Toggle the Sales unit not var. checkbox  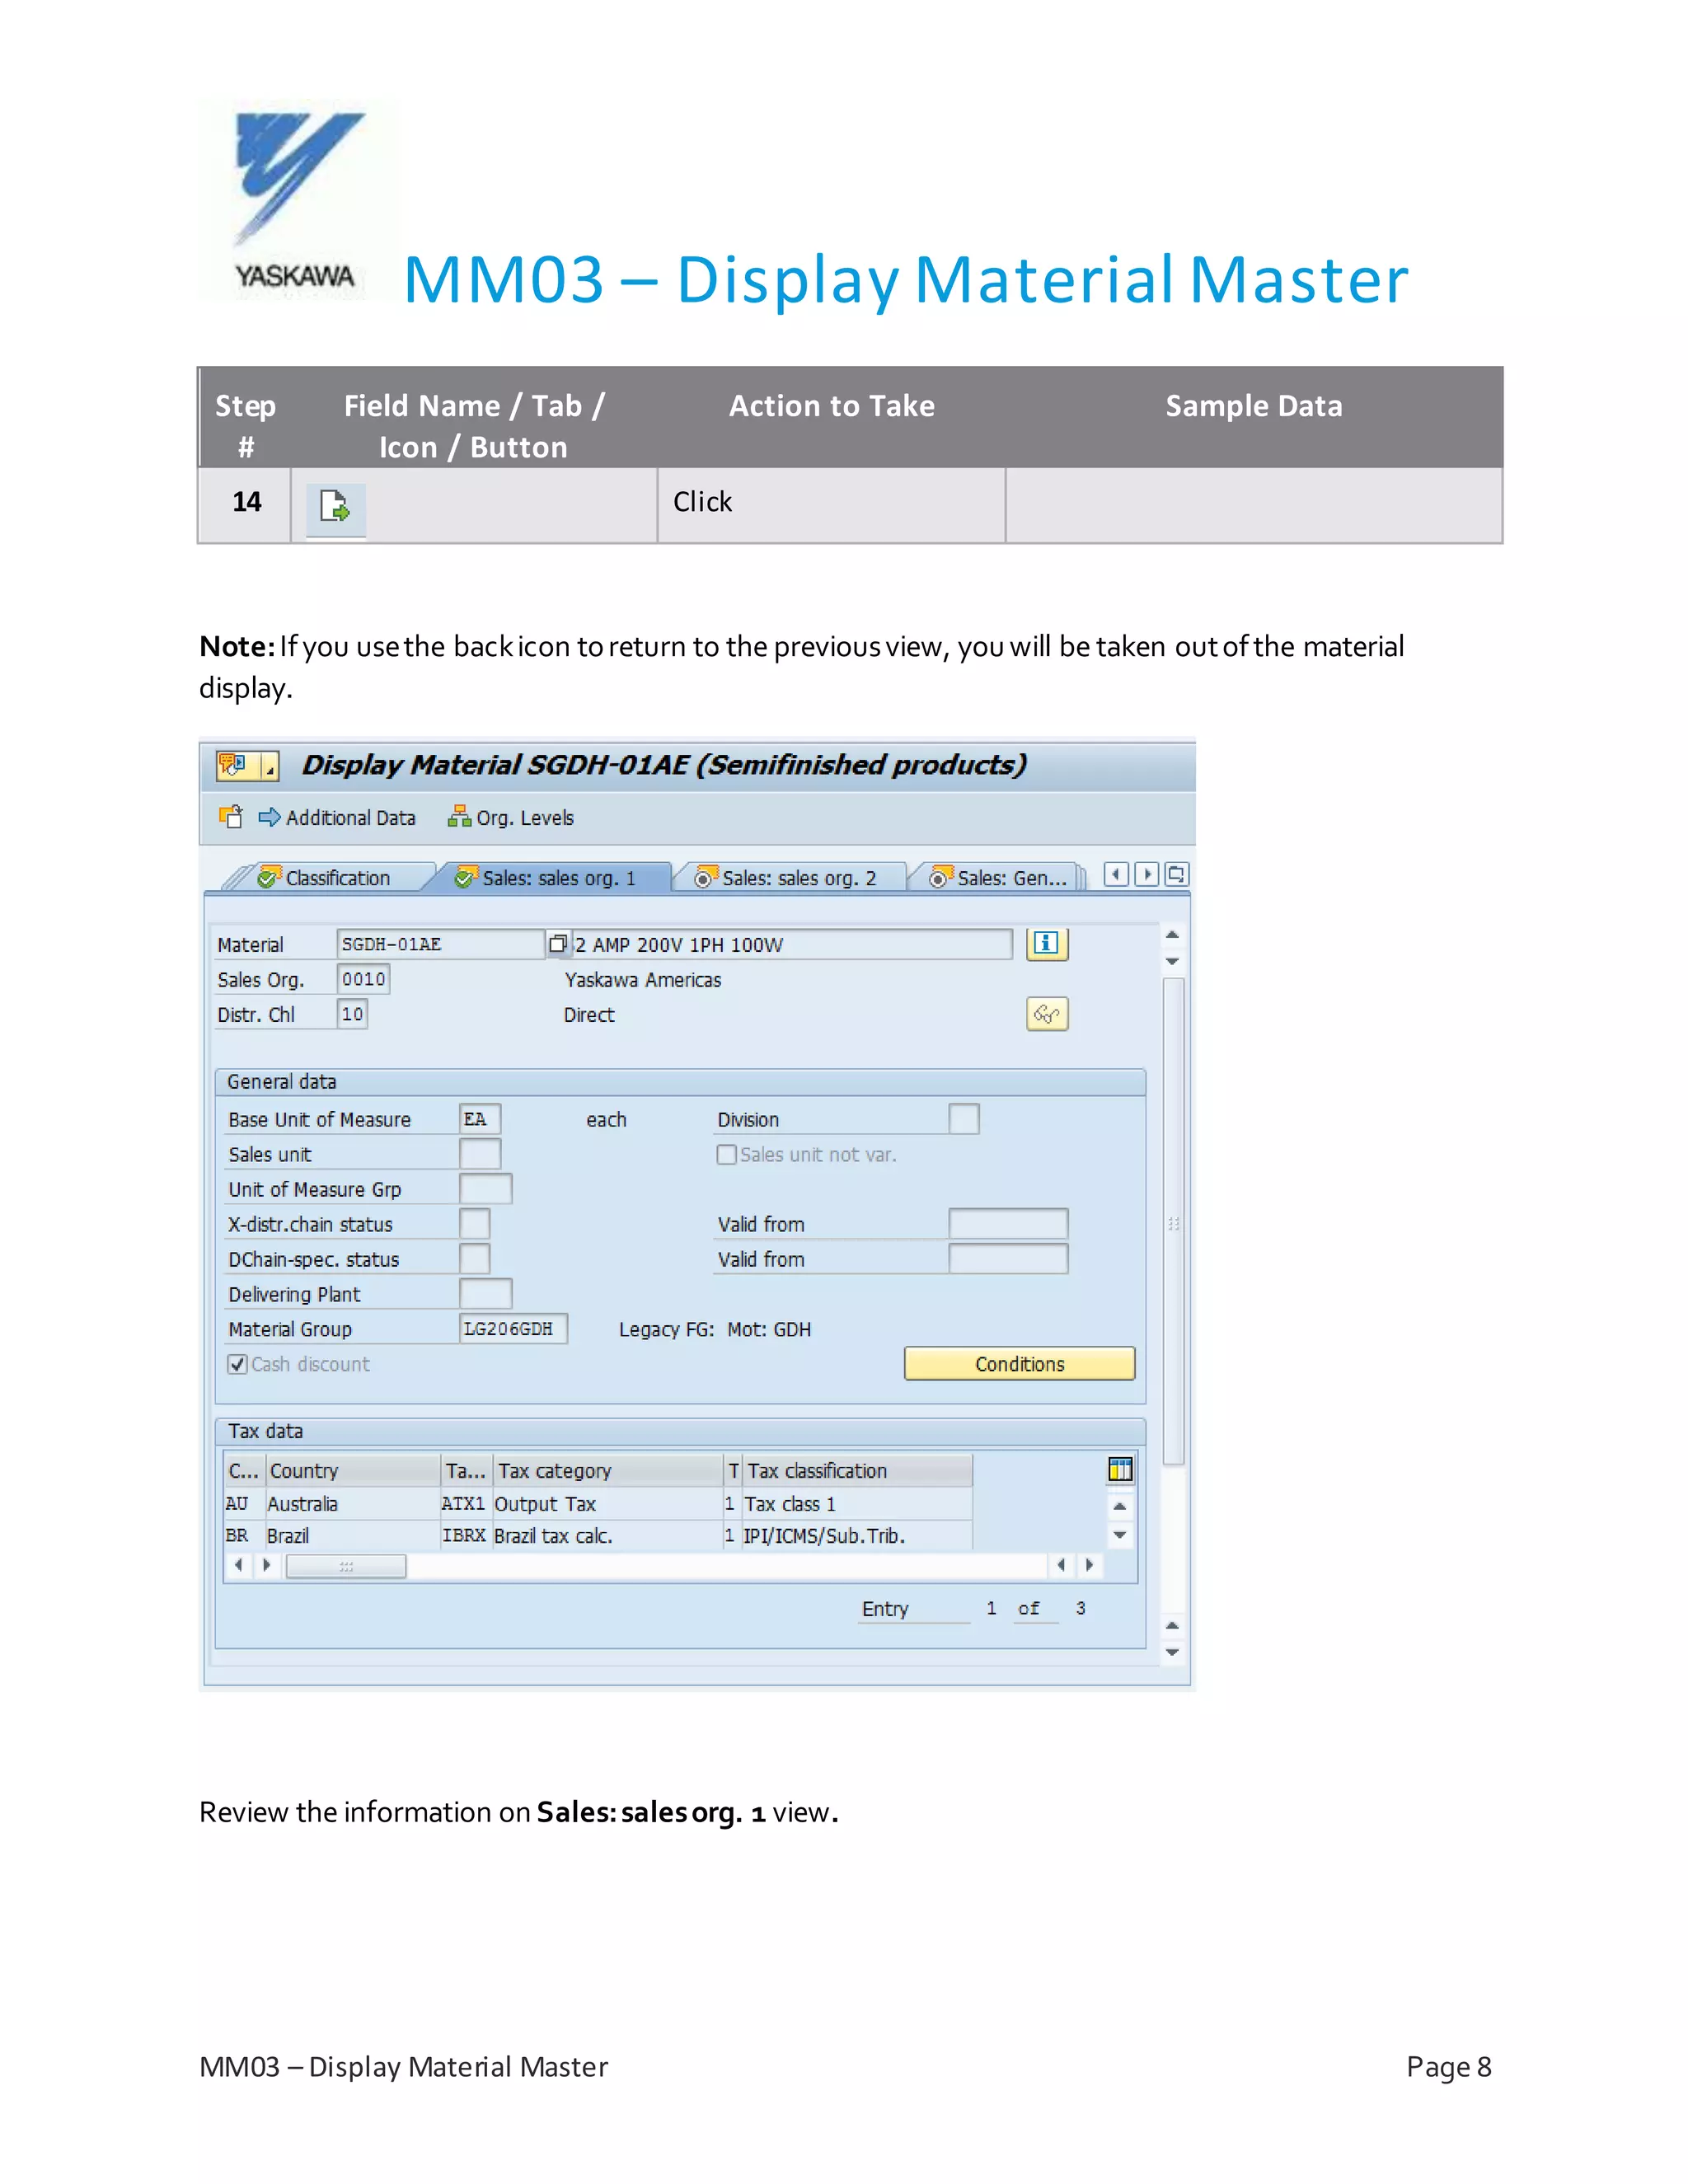[x=727, y=1155]
